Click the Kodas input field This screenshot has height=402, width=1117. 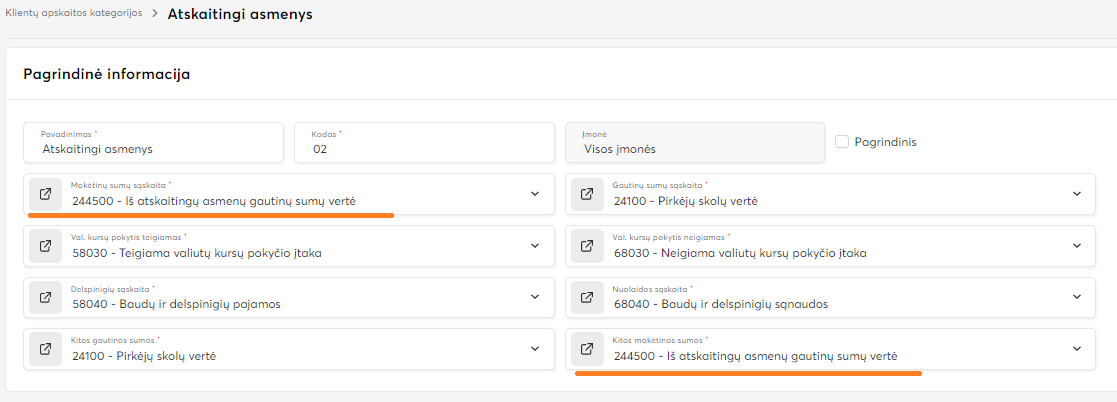(x=425, y=149)
